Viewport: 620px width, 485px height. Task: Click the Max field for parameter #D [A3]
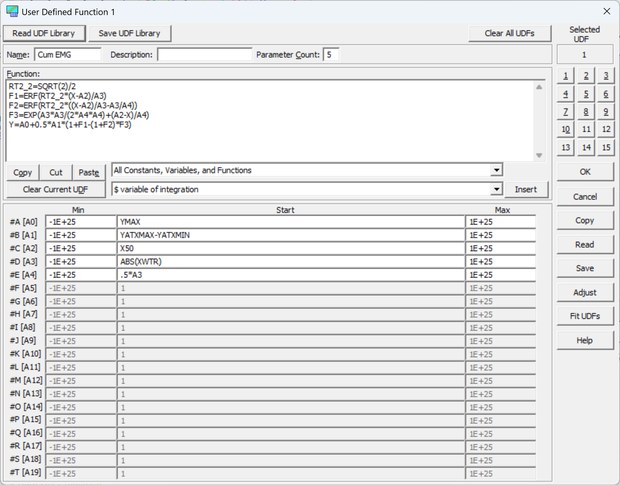pyautogui.click(x=501, y=262)
